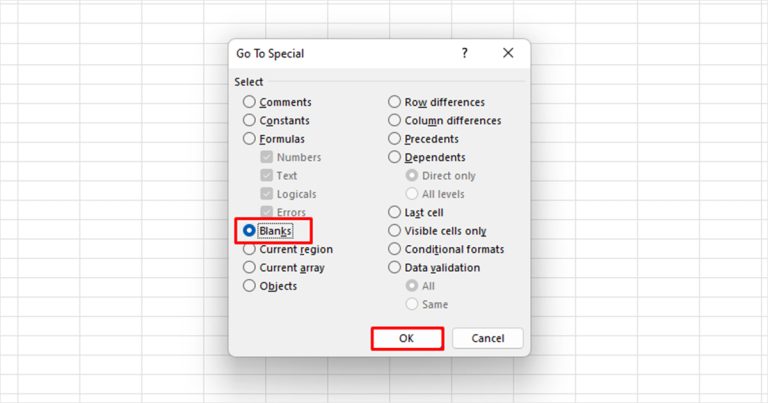Toggle the Numbers checkbox under Formulas
Viewport: 768px width, 403px height.
267,157
